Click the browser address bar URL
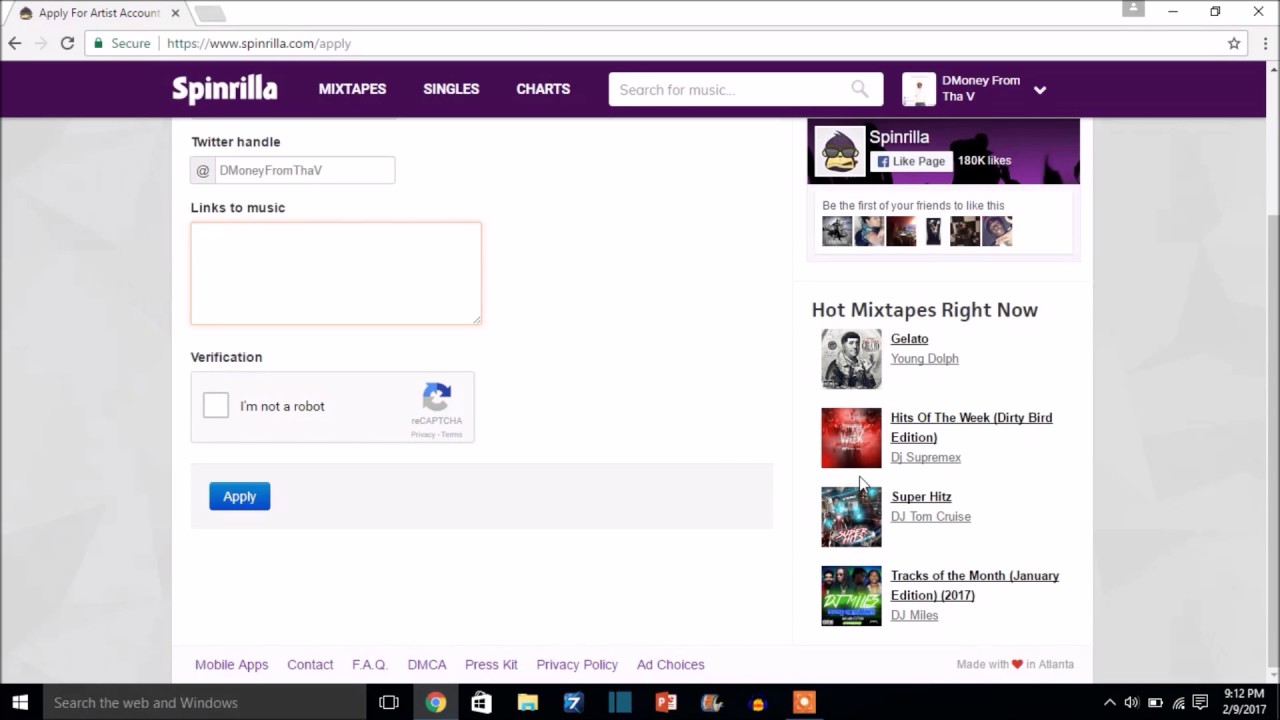 click(259, 43)
